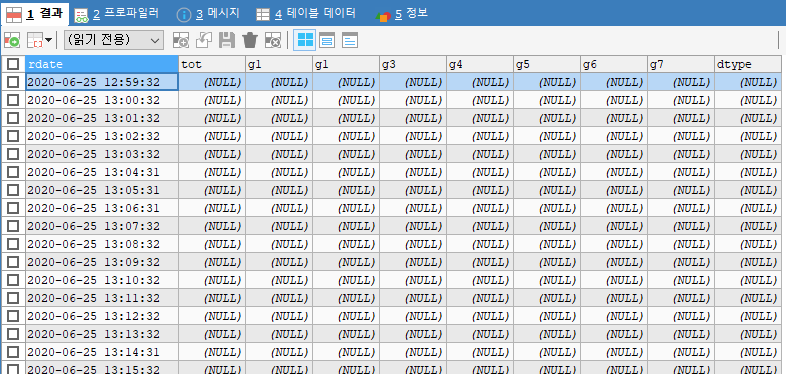Switch to grid view mode
Viewport: 786px width, 374px height.
click(x=304, y=40)
